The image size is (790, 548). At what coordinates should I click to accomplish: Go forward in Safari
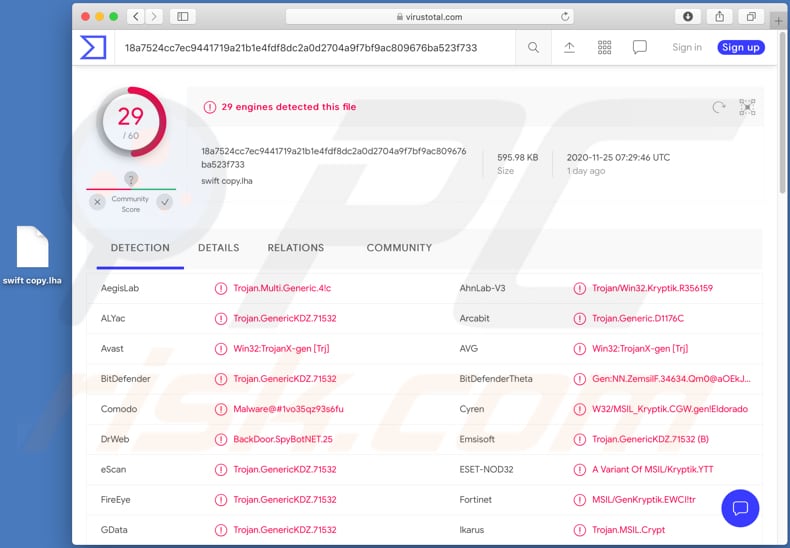coord(154,17)
